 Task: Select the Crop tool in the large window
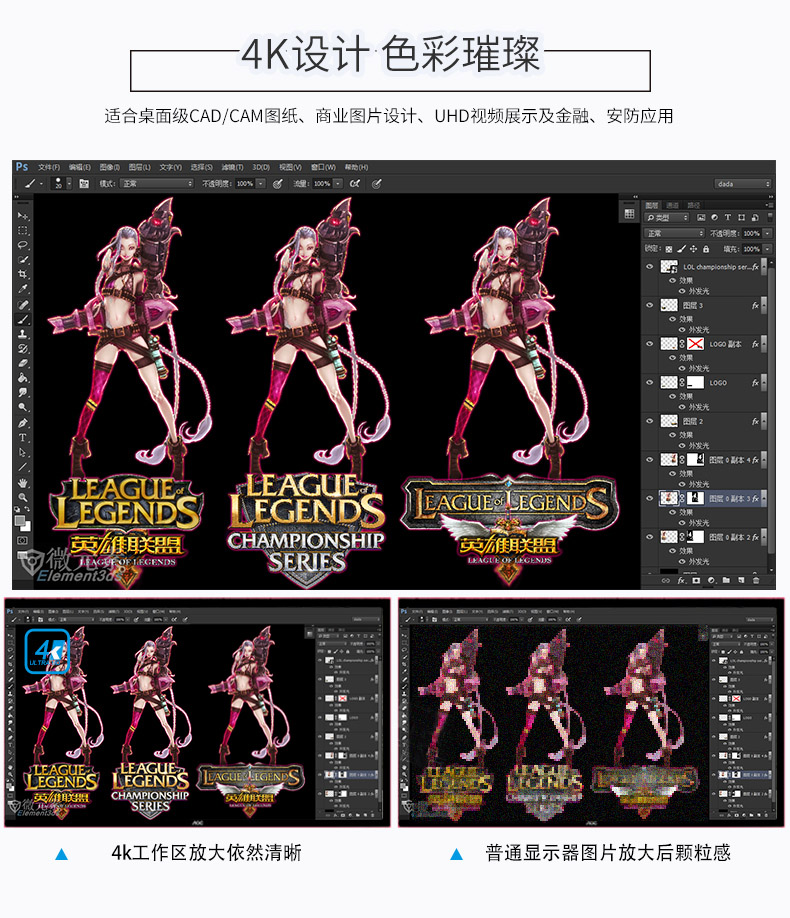coord(23,274)
